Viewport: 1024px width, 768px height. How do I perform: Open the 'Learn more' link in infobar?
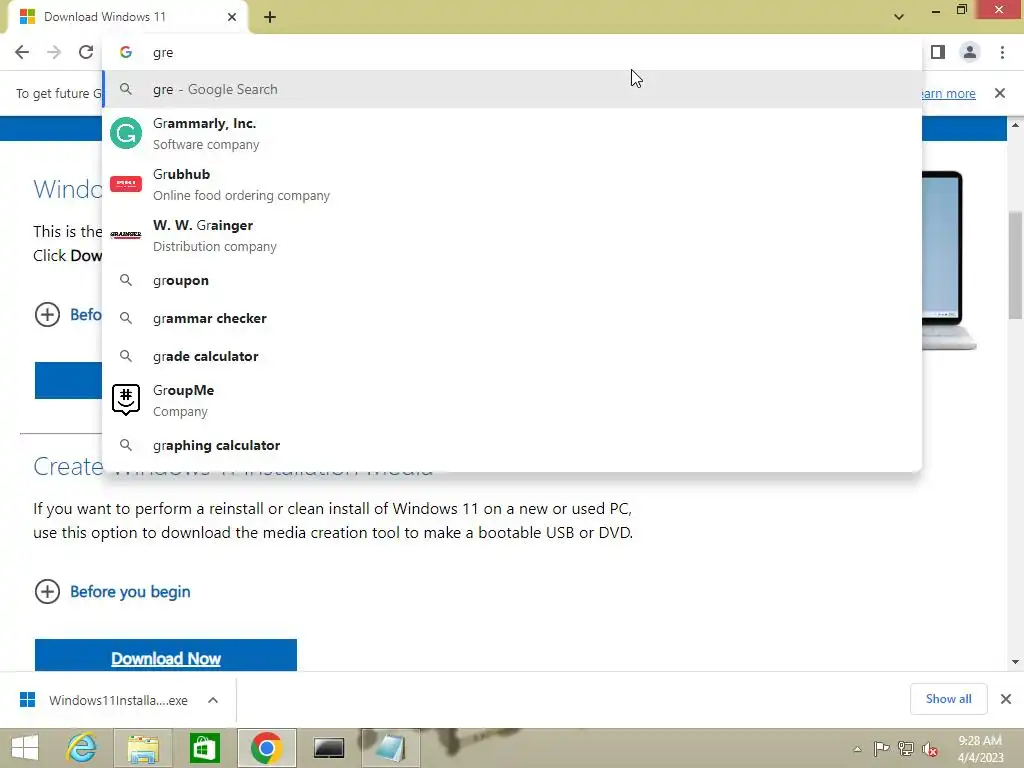pyautogui.click(x=948, y=93)
